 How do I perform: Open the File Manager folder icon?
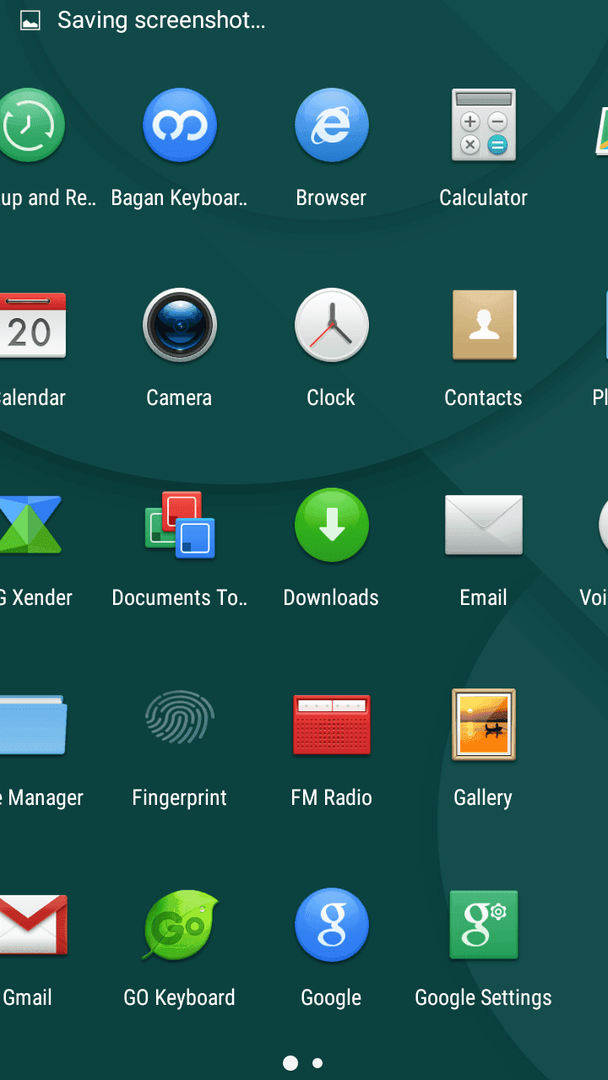coord(32,725)
